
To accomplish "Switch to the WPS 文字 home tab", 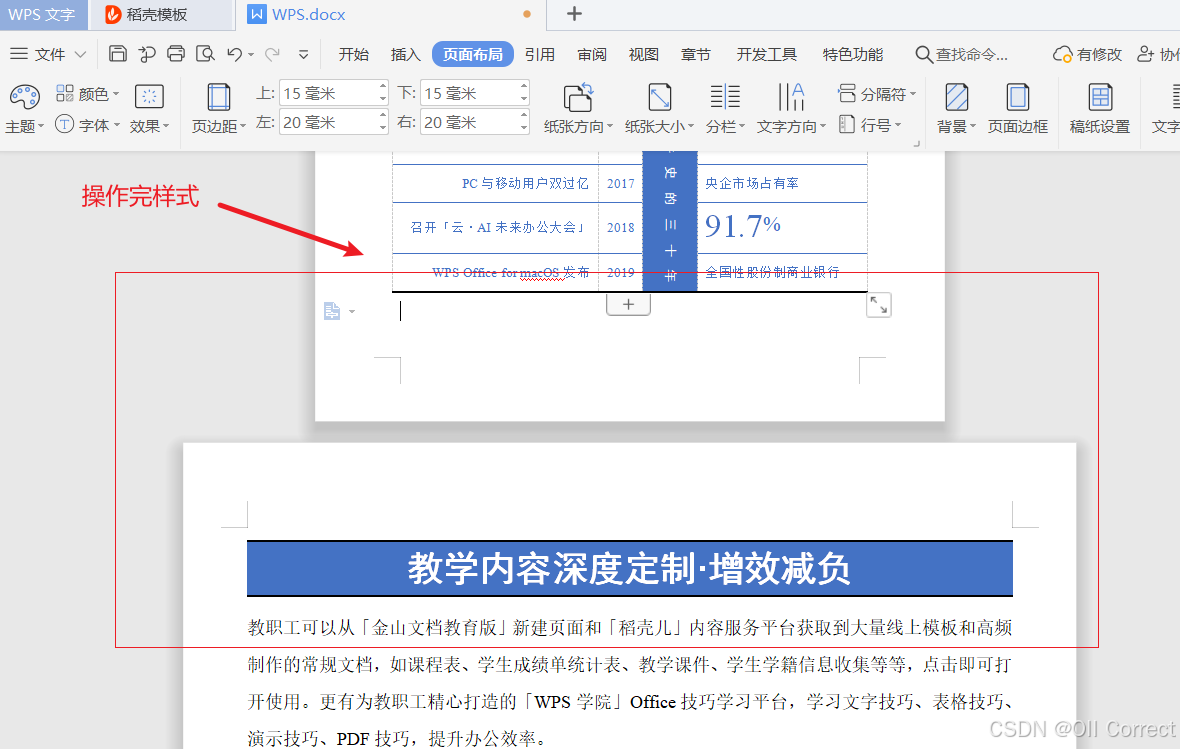I will pyautogui.click(x=43, y=15).
